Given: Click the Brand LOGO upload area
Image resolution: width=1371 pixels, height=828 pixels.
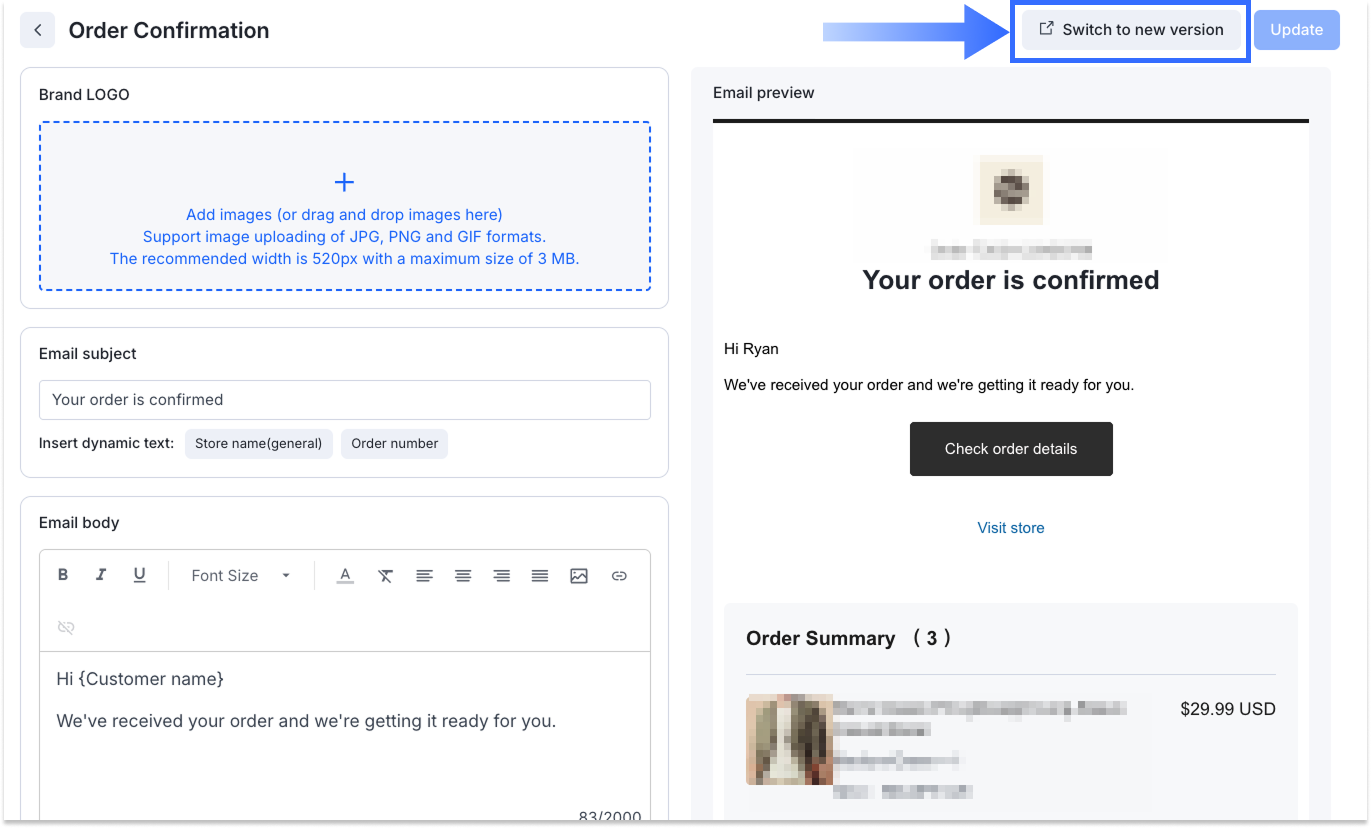Looking at the screenshot, I should [x=344, y=206].
